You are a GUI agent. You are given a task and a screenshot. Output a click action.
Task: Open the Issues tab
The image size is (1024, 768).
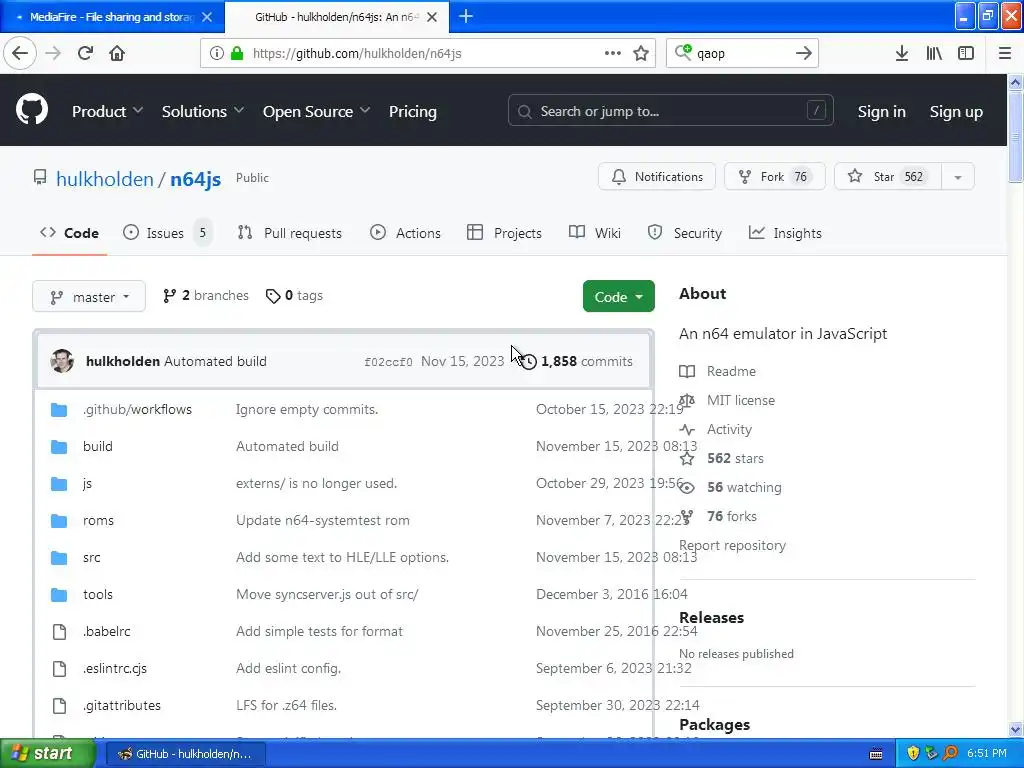(x=167, y=233)
